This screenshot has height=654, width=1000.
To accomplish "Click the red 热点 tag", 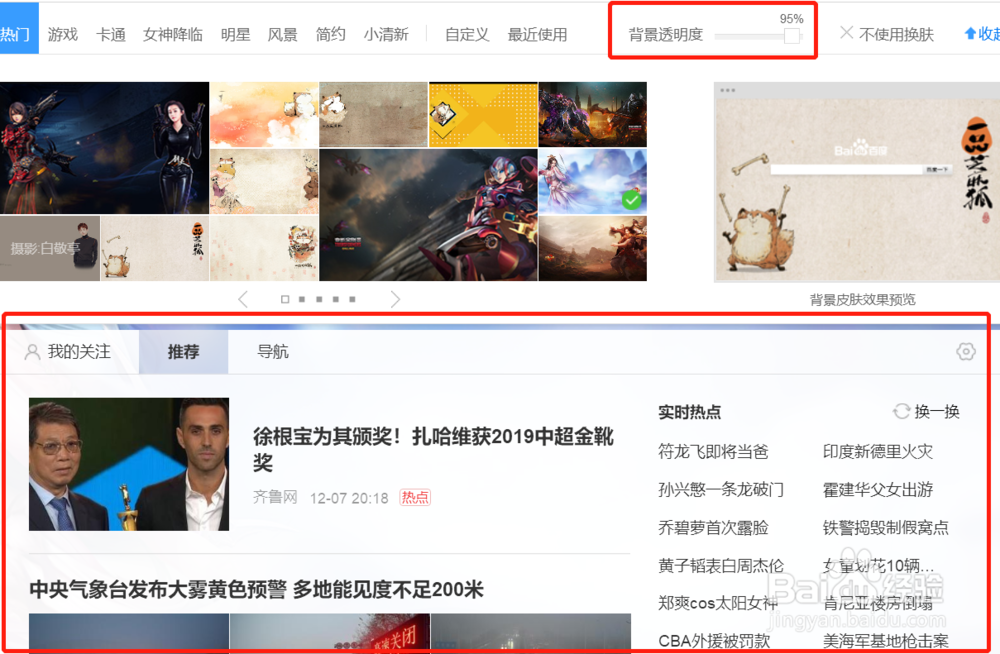I will click(x=415, y=497).
